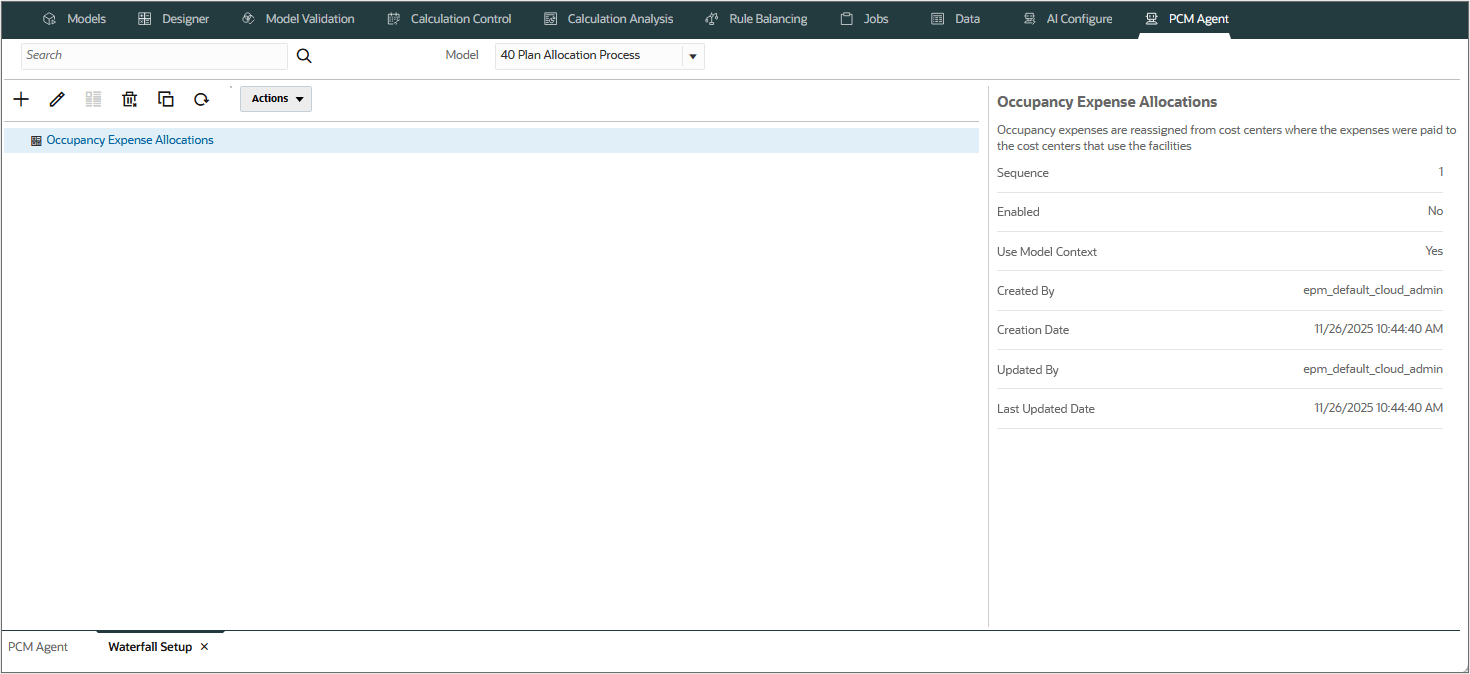
Task: Expand the Model dropdown arrow
Action: 693,56
